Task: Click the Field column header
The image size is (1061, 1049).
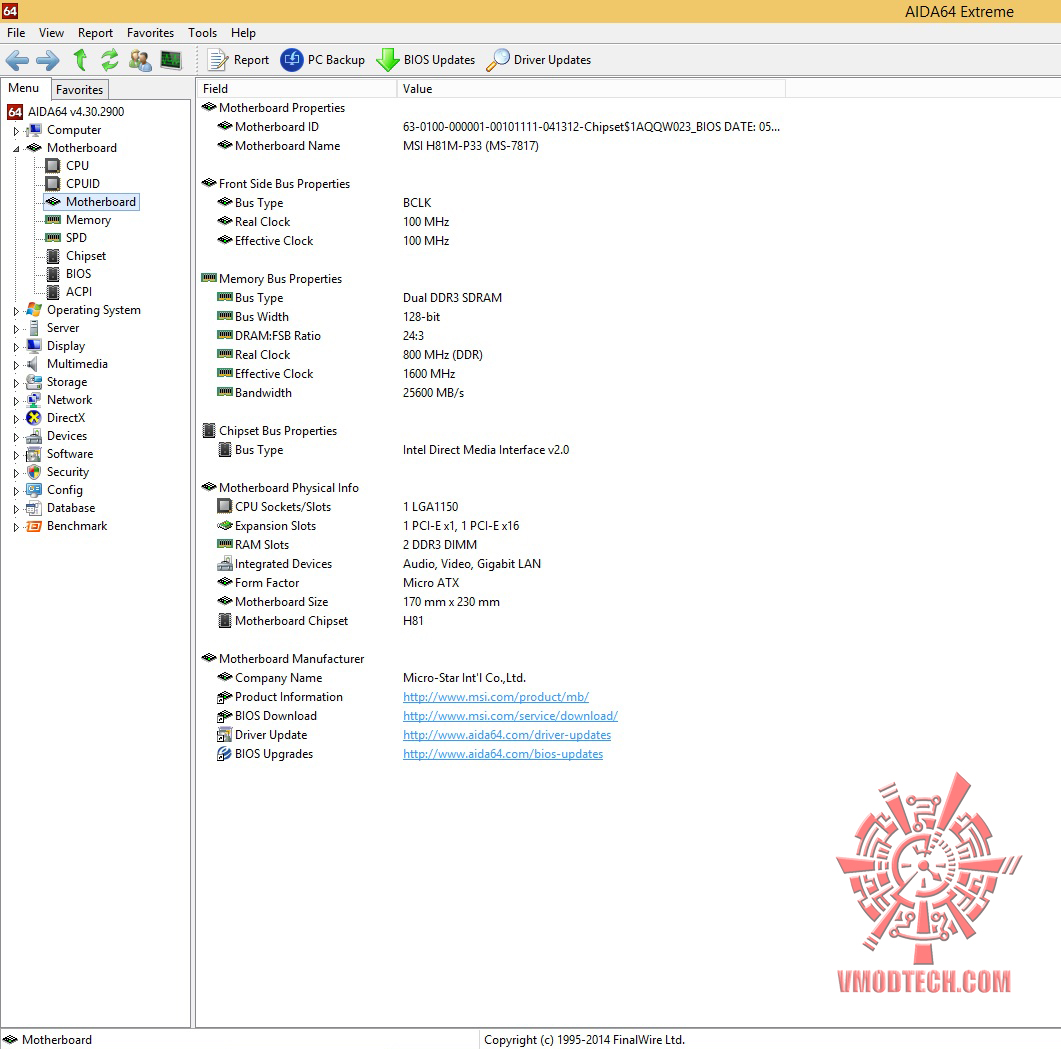Action: pyautogui.click(x=296, y=89)
